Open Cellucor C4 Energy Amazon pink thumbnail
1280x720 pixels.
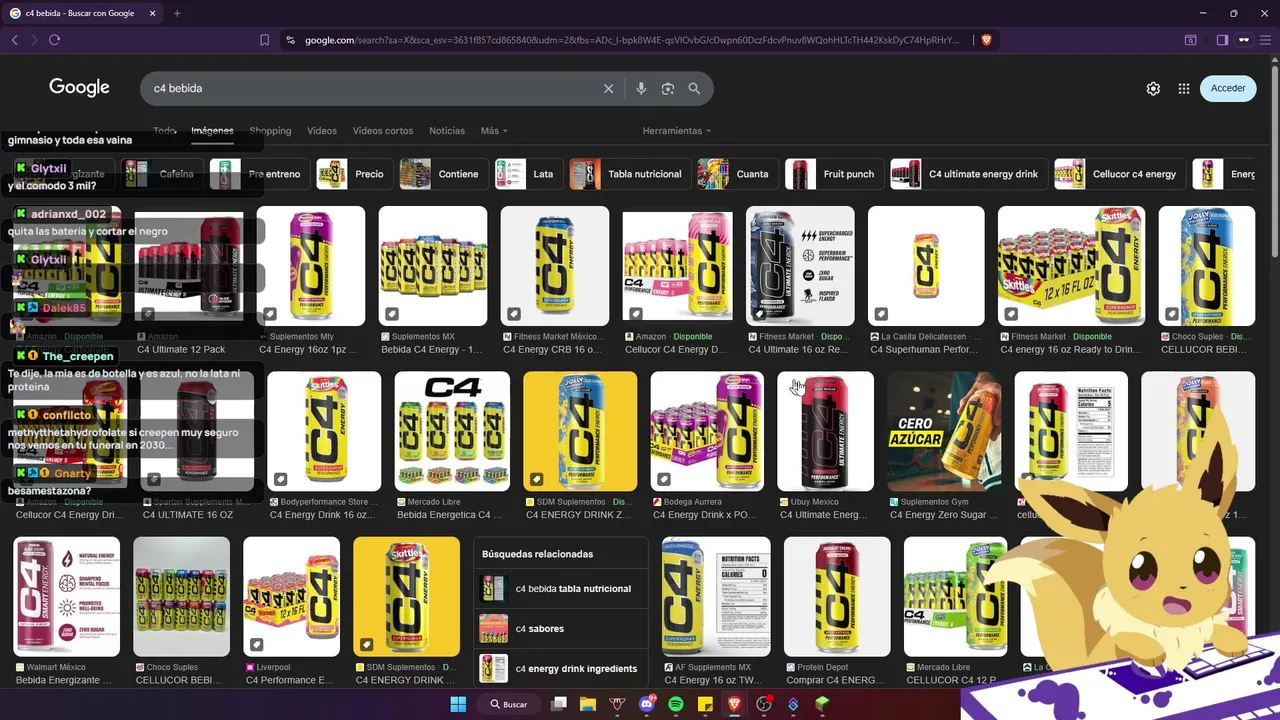click(x=677, y=266)
